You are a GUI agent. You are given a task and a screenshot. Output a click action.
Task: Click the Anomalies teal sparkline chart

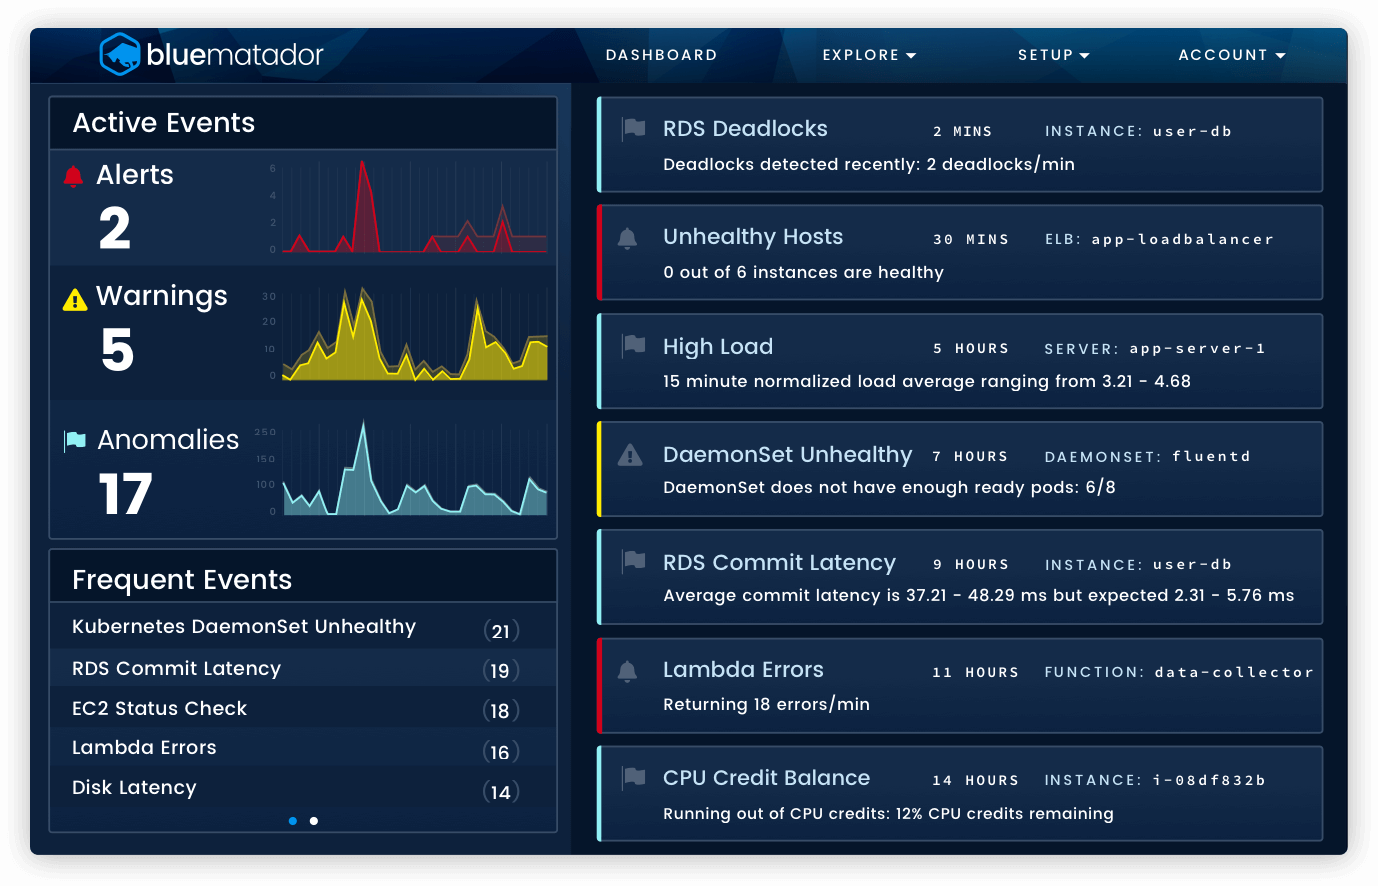pyautogui.click(x=414, y=468)
